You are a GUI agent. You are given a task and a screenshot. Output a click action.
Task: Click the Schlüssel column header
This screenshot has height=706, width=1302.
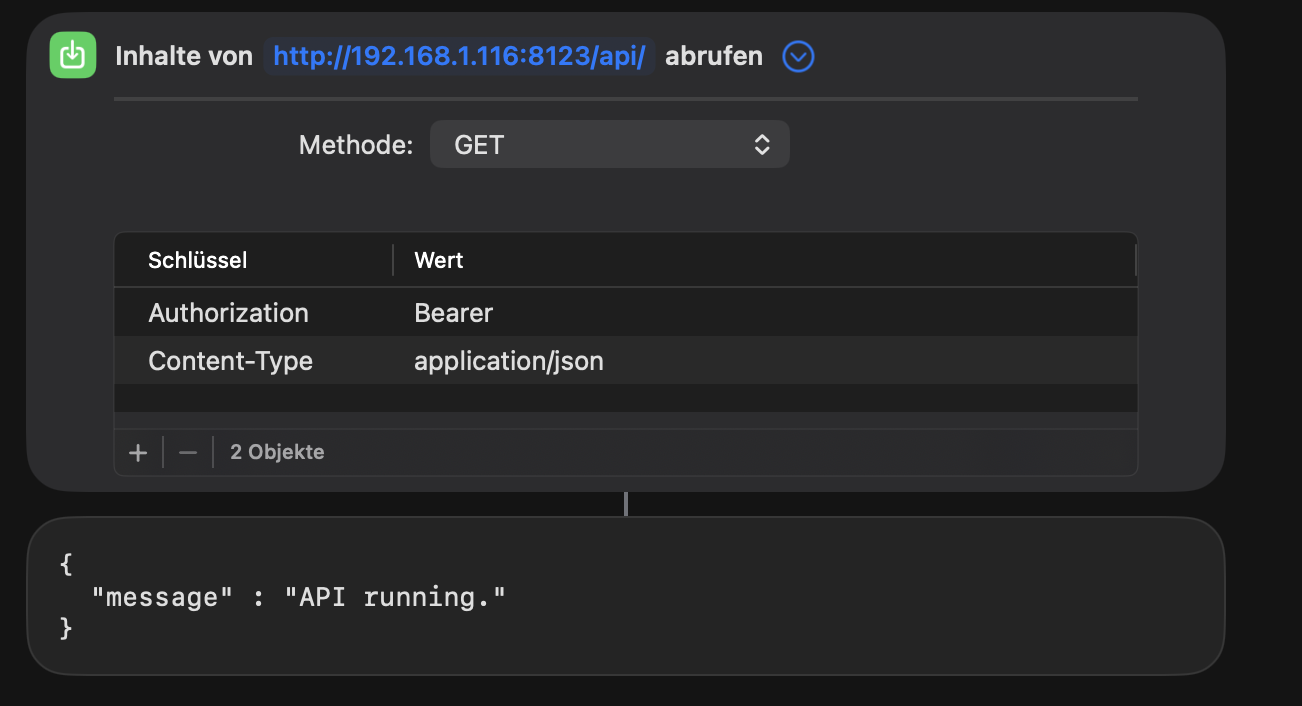click(x=198, y=261)
